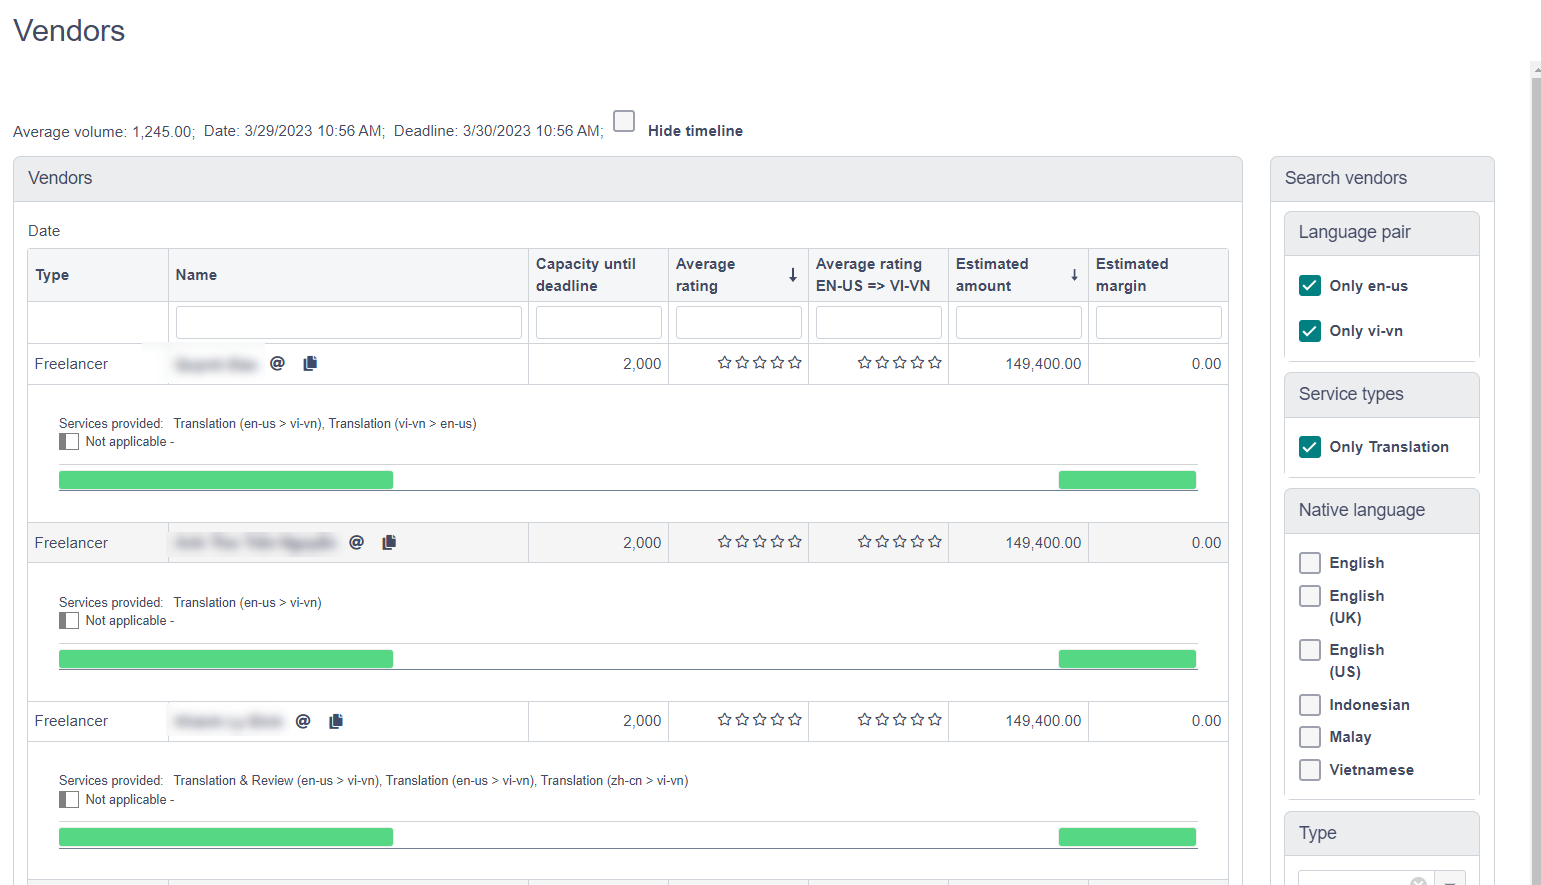Image resolution: width=1541 pixels, height=885 pixels.
Task: Check the Vietnamese native language box
Action: coord(1310,770)
